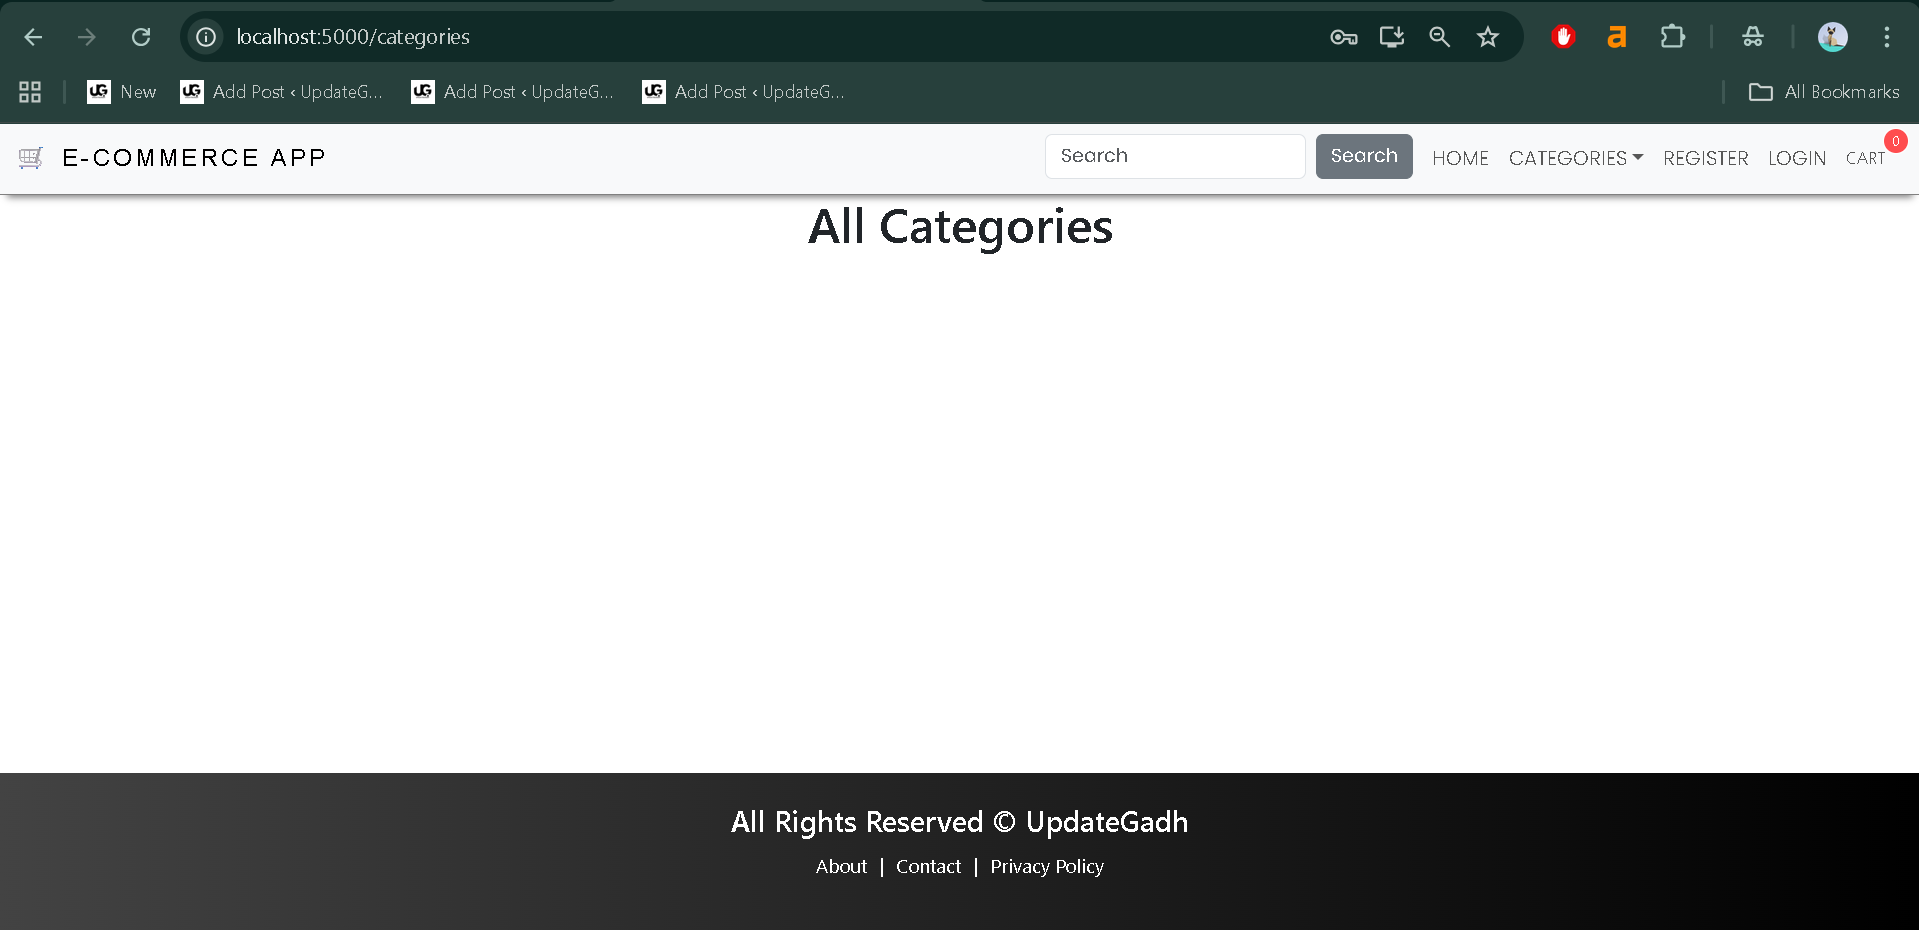Bookmark this page with the star icon
This screenshot has height=950, width=1919.
point(1487,37)
